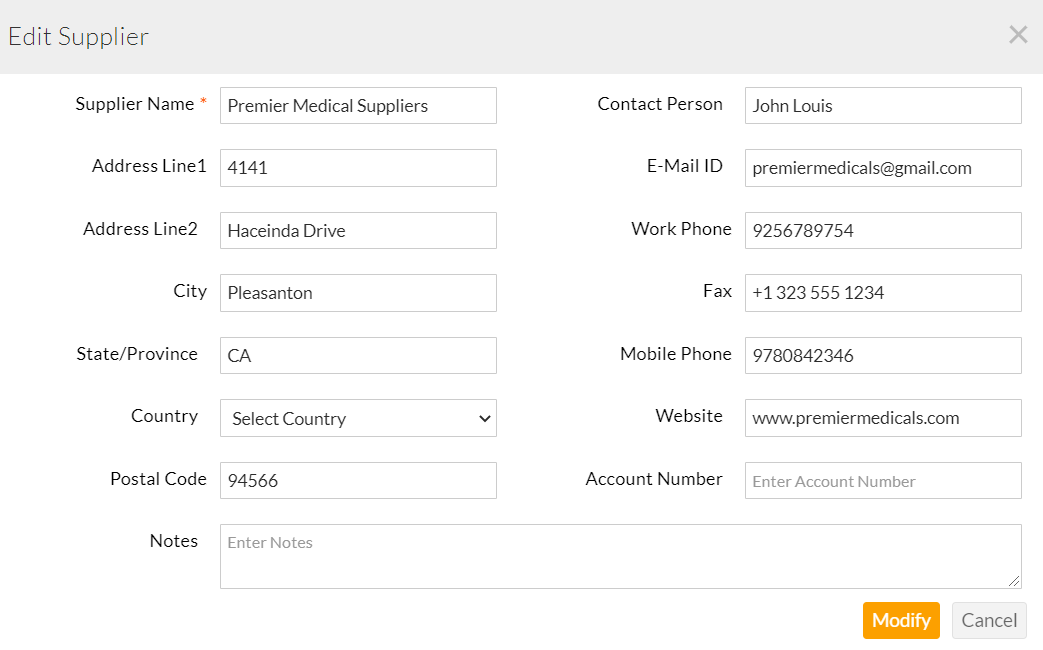Screen dimensions: 1043x650
Task: Click the E-Mail ID field
Action: pos(882,167)
